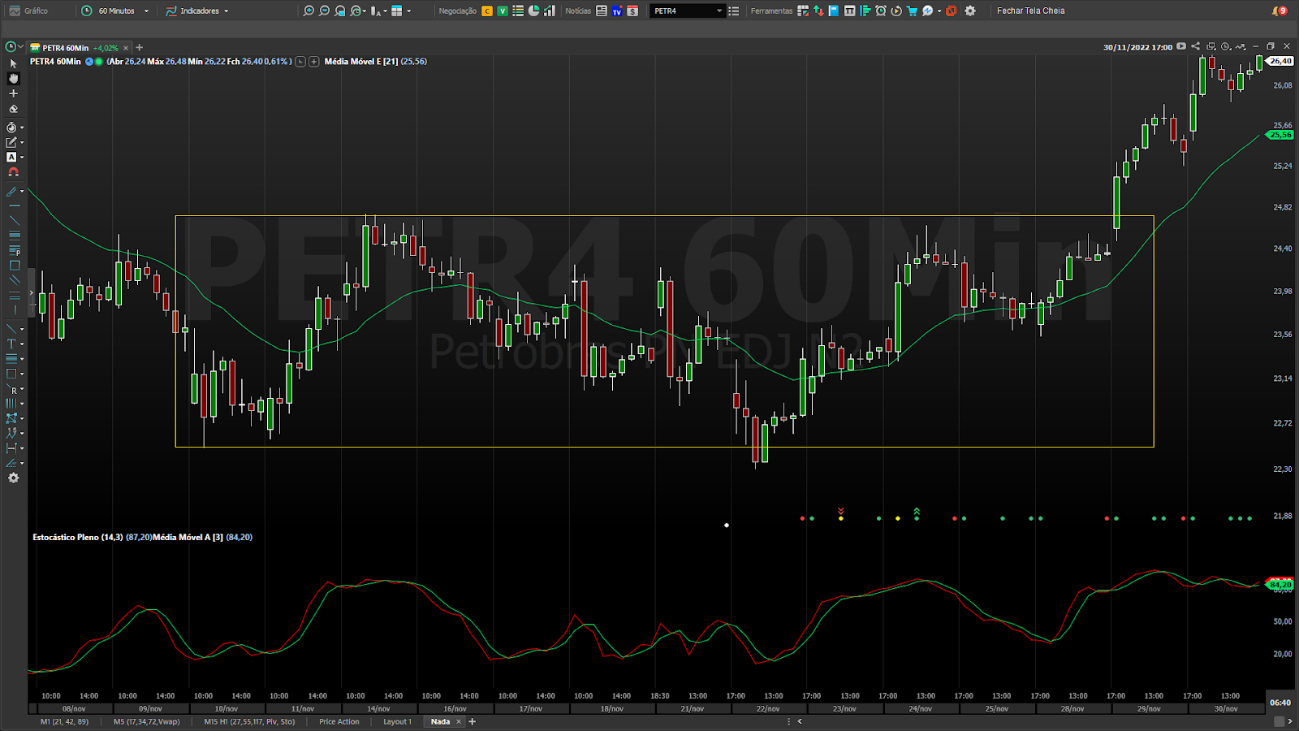Click the zoom in magnifier icon
This screenshot has width=1299, height=731.
(x=308, y=11)
